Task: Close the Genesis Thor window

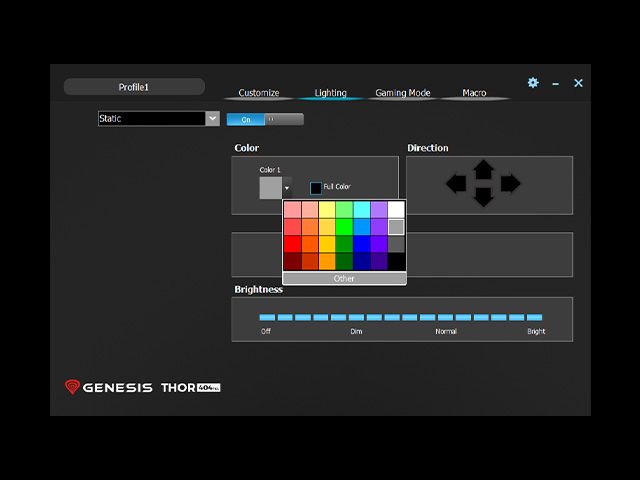Action: (578, 83)
